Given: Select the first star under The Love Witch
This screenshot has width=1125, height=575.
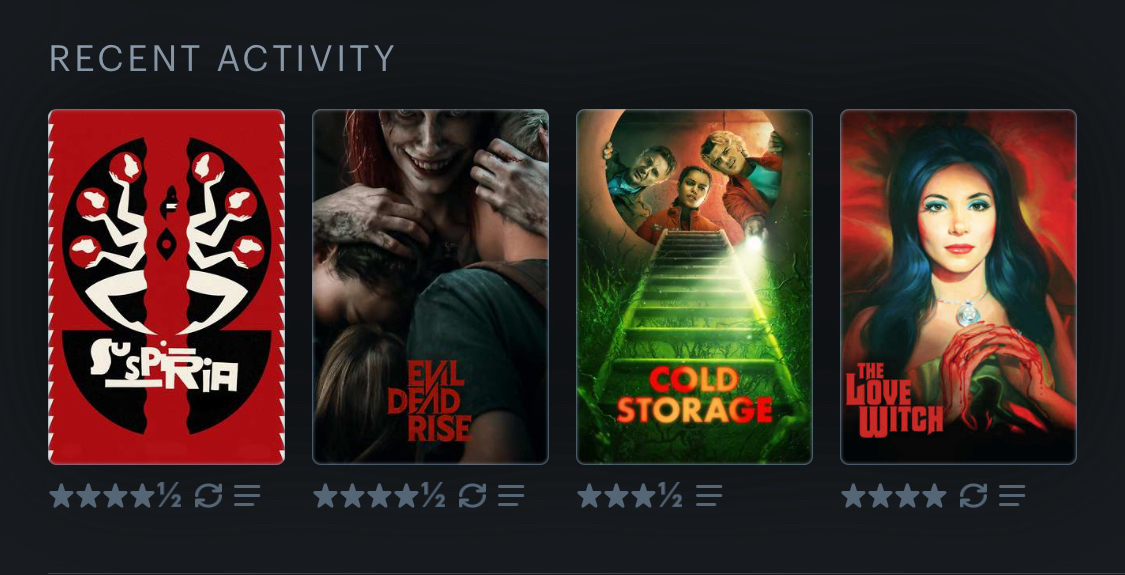Looking at the screenshot, I should coord(854,495).
